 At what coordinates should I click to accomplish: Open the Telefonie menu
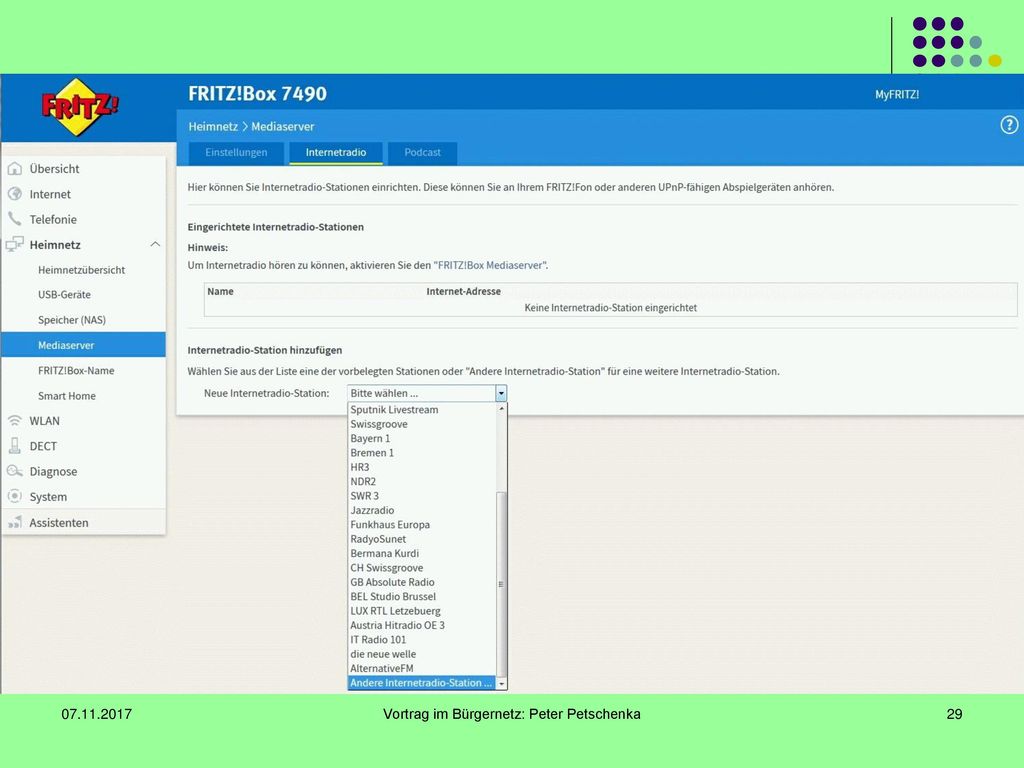(53, 219)
